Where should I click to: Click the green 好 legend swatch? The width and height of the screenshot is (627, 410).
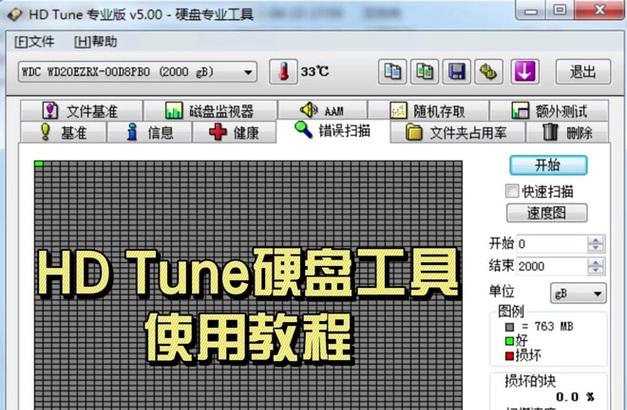coord(509,341)
